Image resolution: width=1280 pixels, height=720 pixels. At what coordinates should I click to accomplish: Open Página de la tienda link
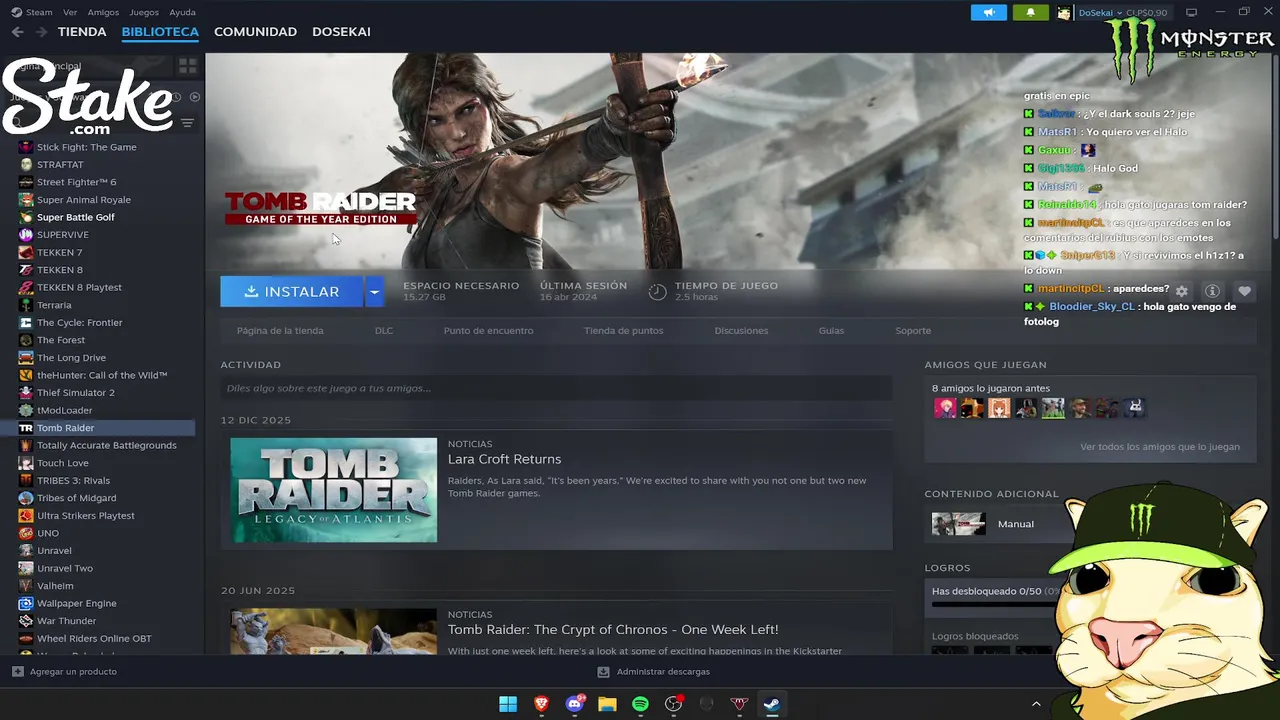click(x=280, y=331)
